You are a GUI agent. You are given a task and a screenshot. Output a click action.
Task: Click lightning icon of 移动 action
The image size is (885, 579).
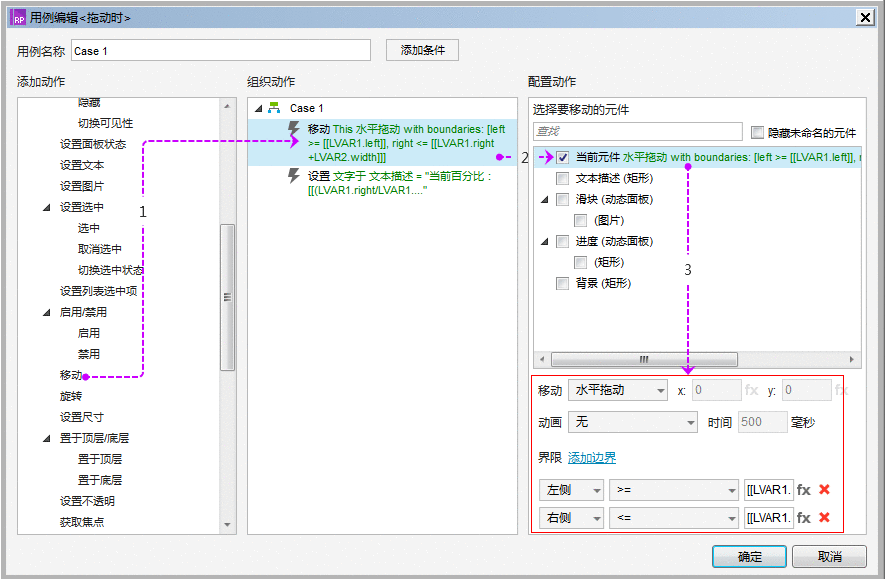293,129
